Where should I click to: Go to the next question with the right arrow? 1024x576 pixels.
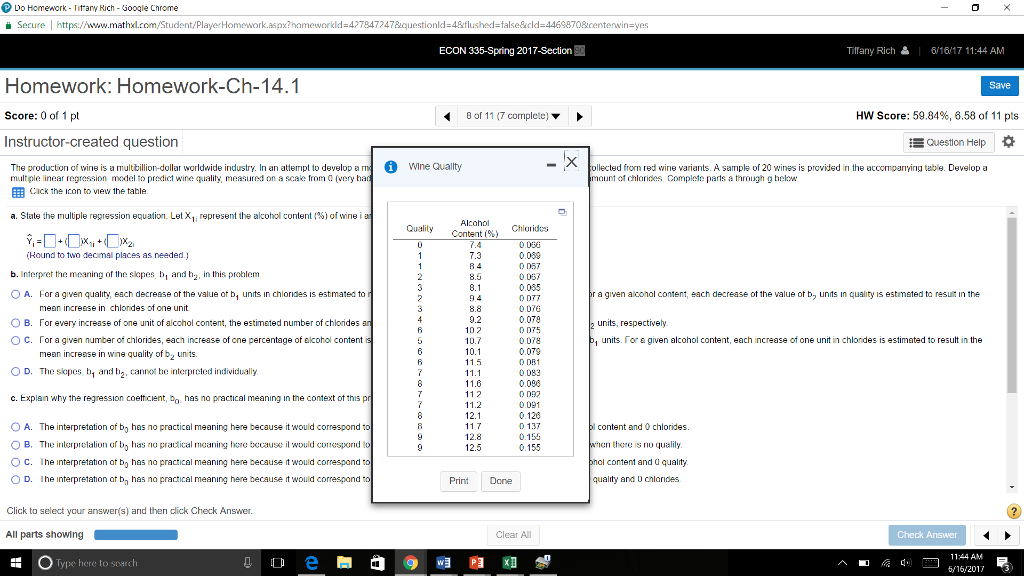point(581,115)
